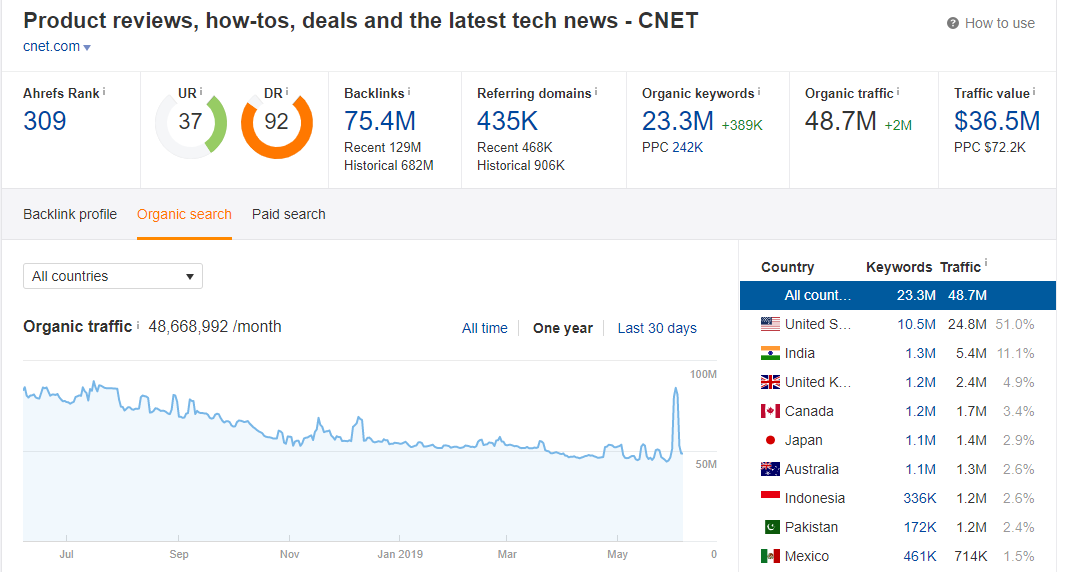Open the PPC 242K keywords link

[x=687, y=147]
